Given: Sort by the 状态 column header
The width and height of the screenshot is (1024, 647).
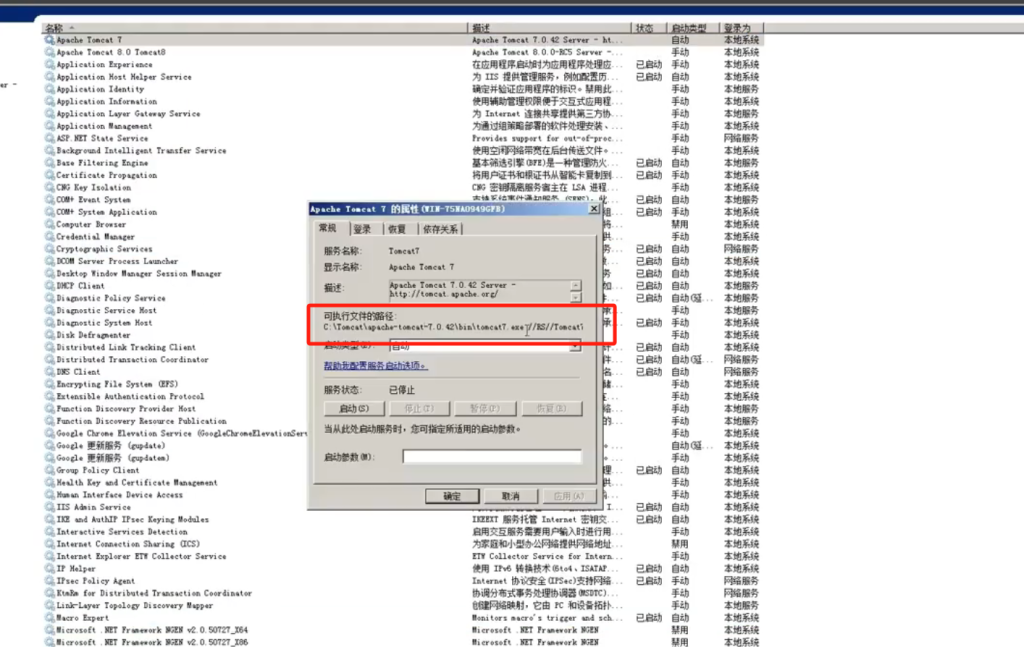Looking at the screenshot, I should 648,28.
